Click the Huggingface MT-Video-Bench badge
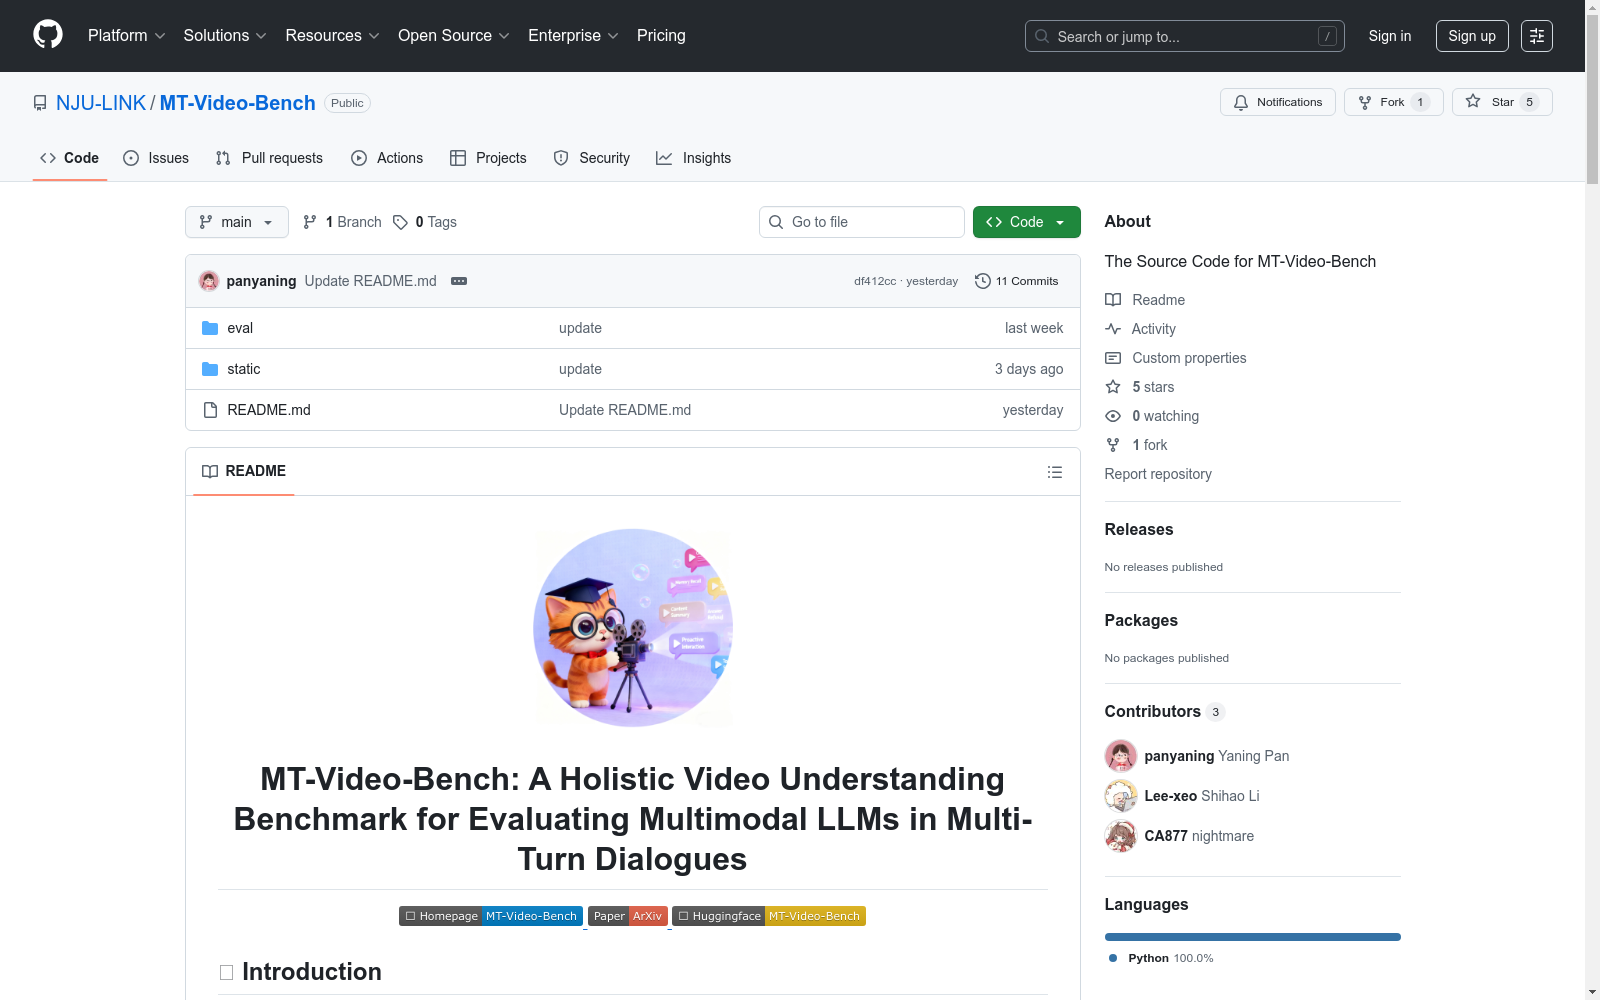 pos(769,916)
